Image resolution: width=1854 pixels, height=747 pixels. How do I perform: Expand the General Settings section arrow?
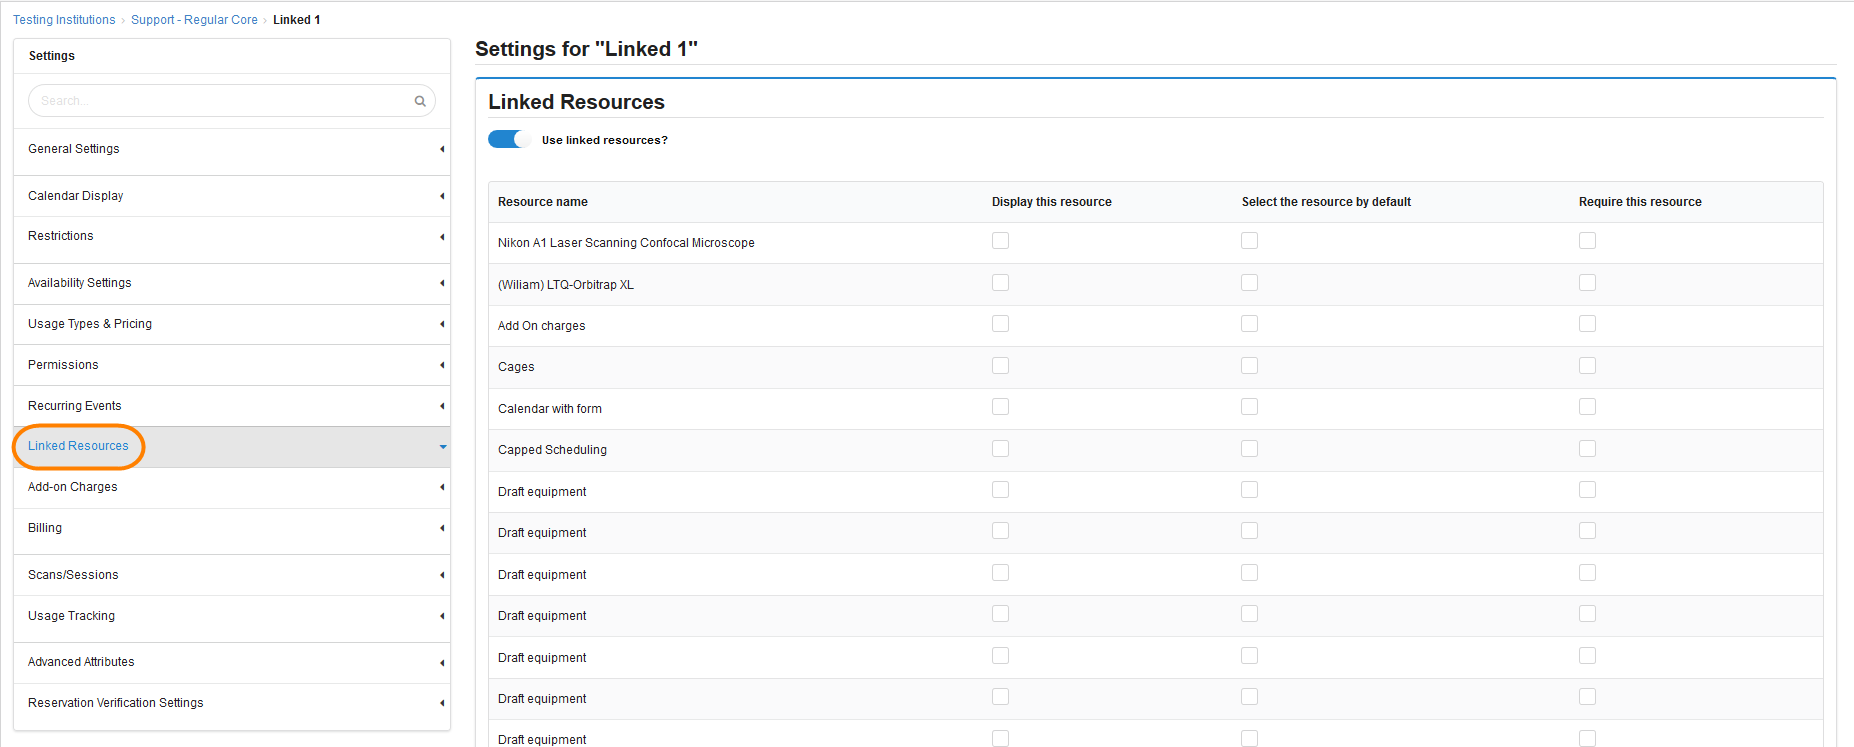click(442, 149)
